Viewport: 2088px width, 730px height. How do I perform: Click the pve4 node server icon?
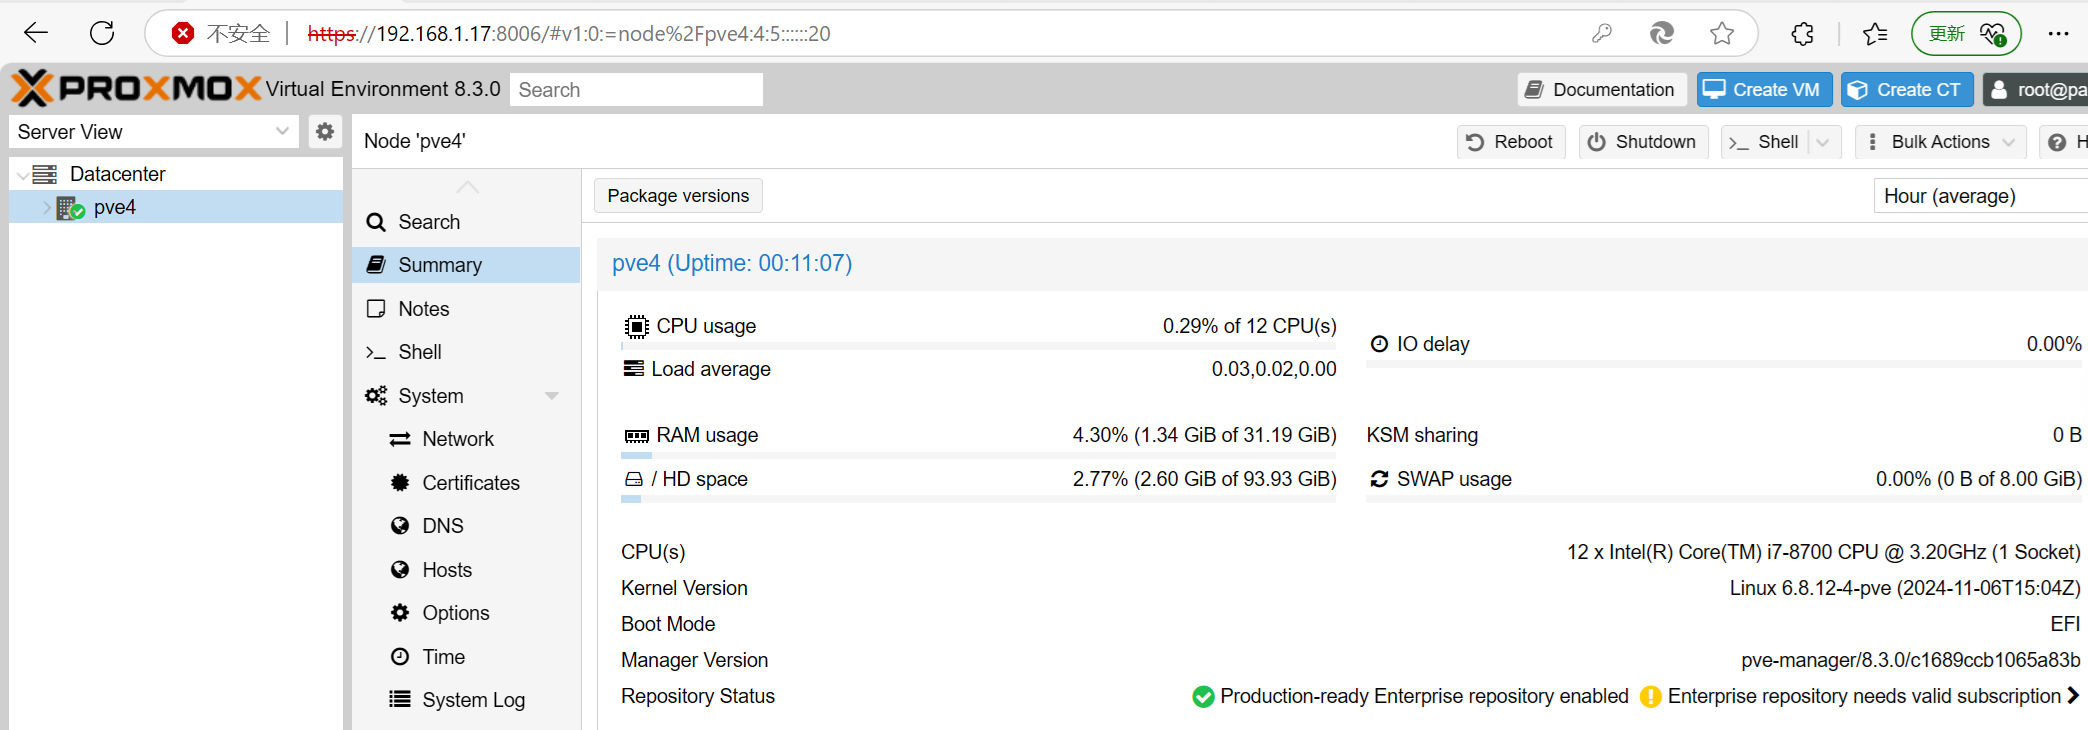[x=70, y=208]
